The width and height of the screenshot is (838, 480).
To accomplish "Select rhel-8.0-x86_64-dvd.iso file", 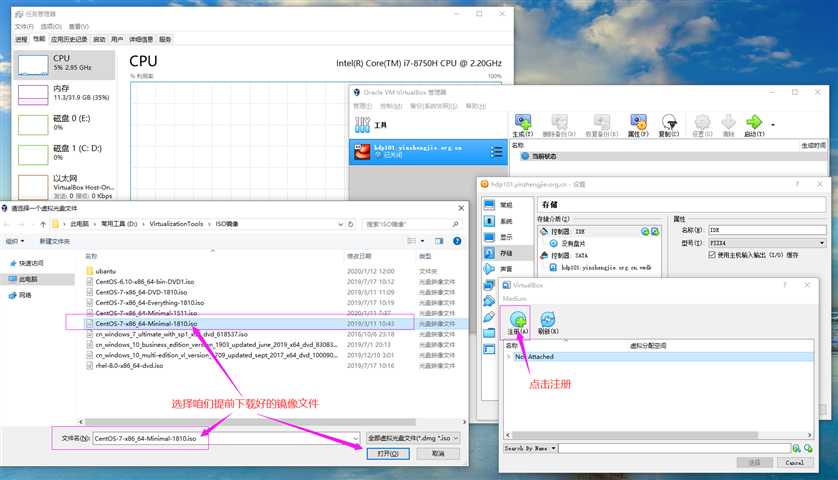I will point(129,366).
